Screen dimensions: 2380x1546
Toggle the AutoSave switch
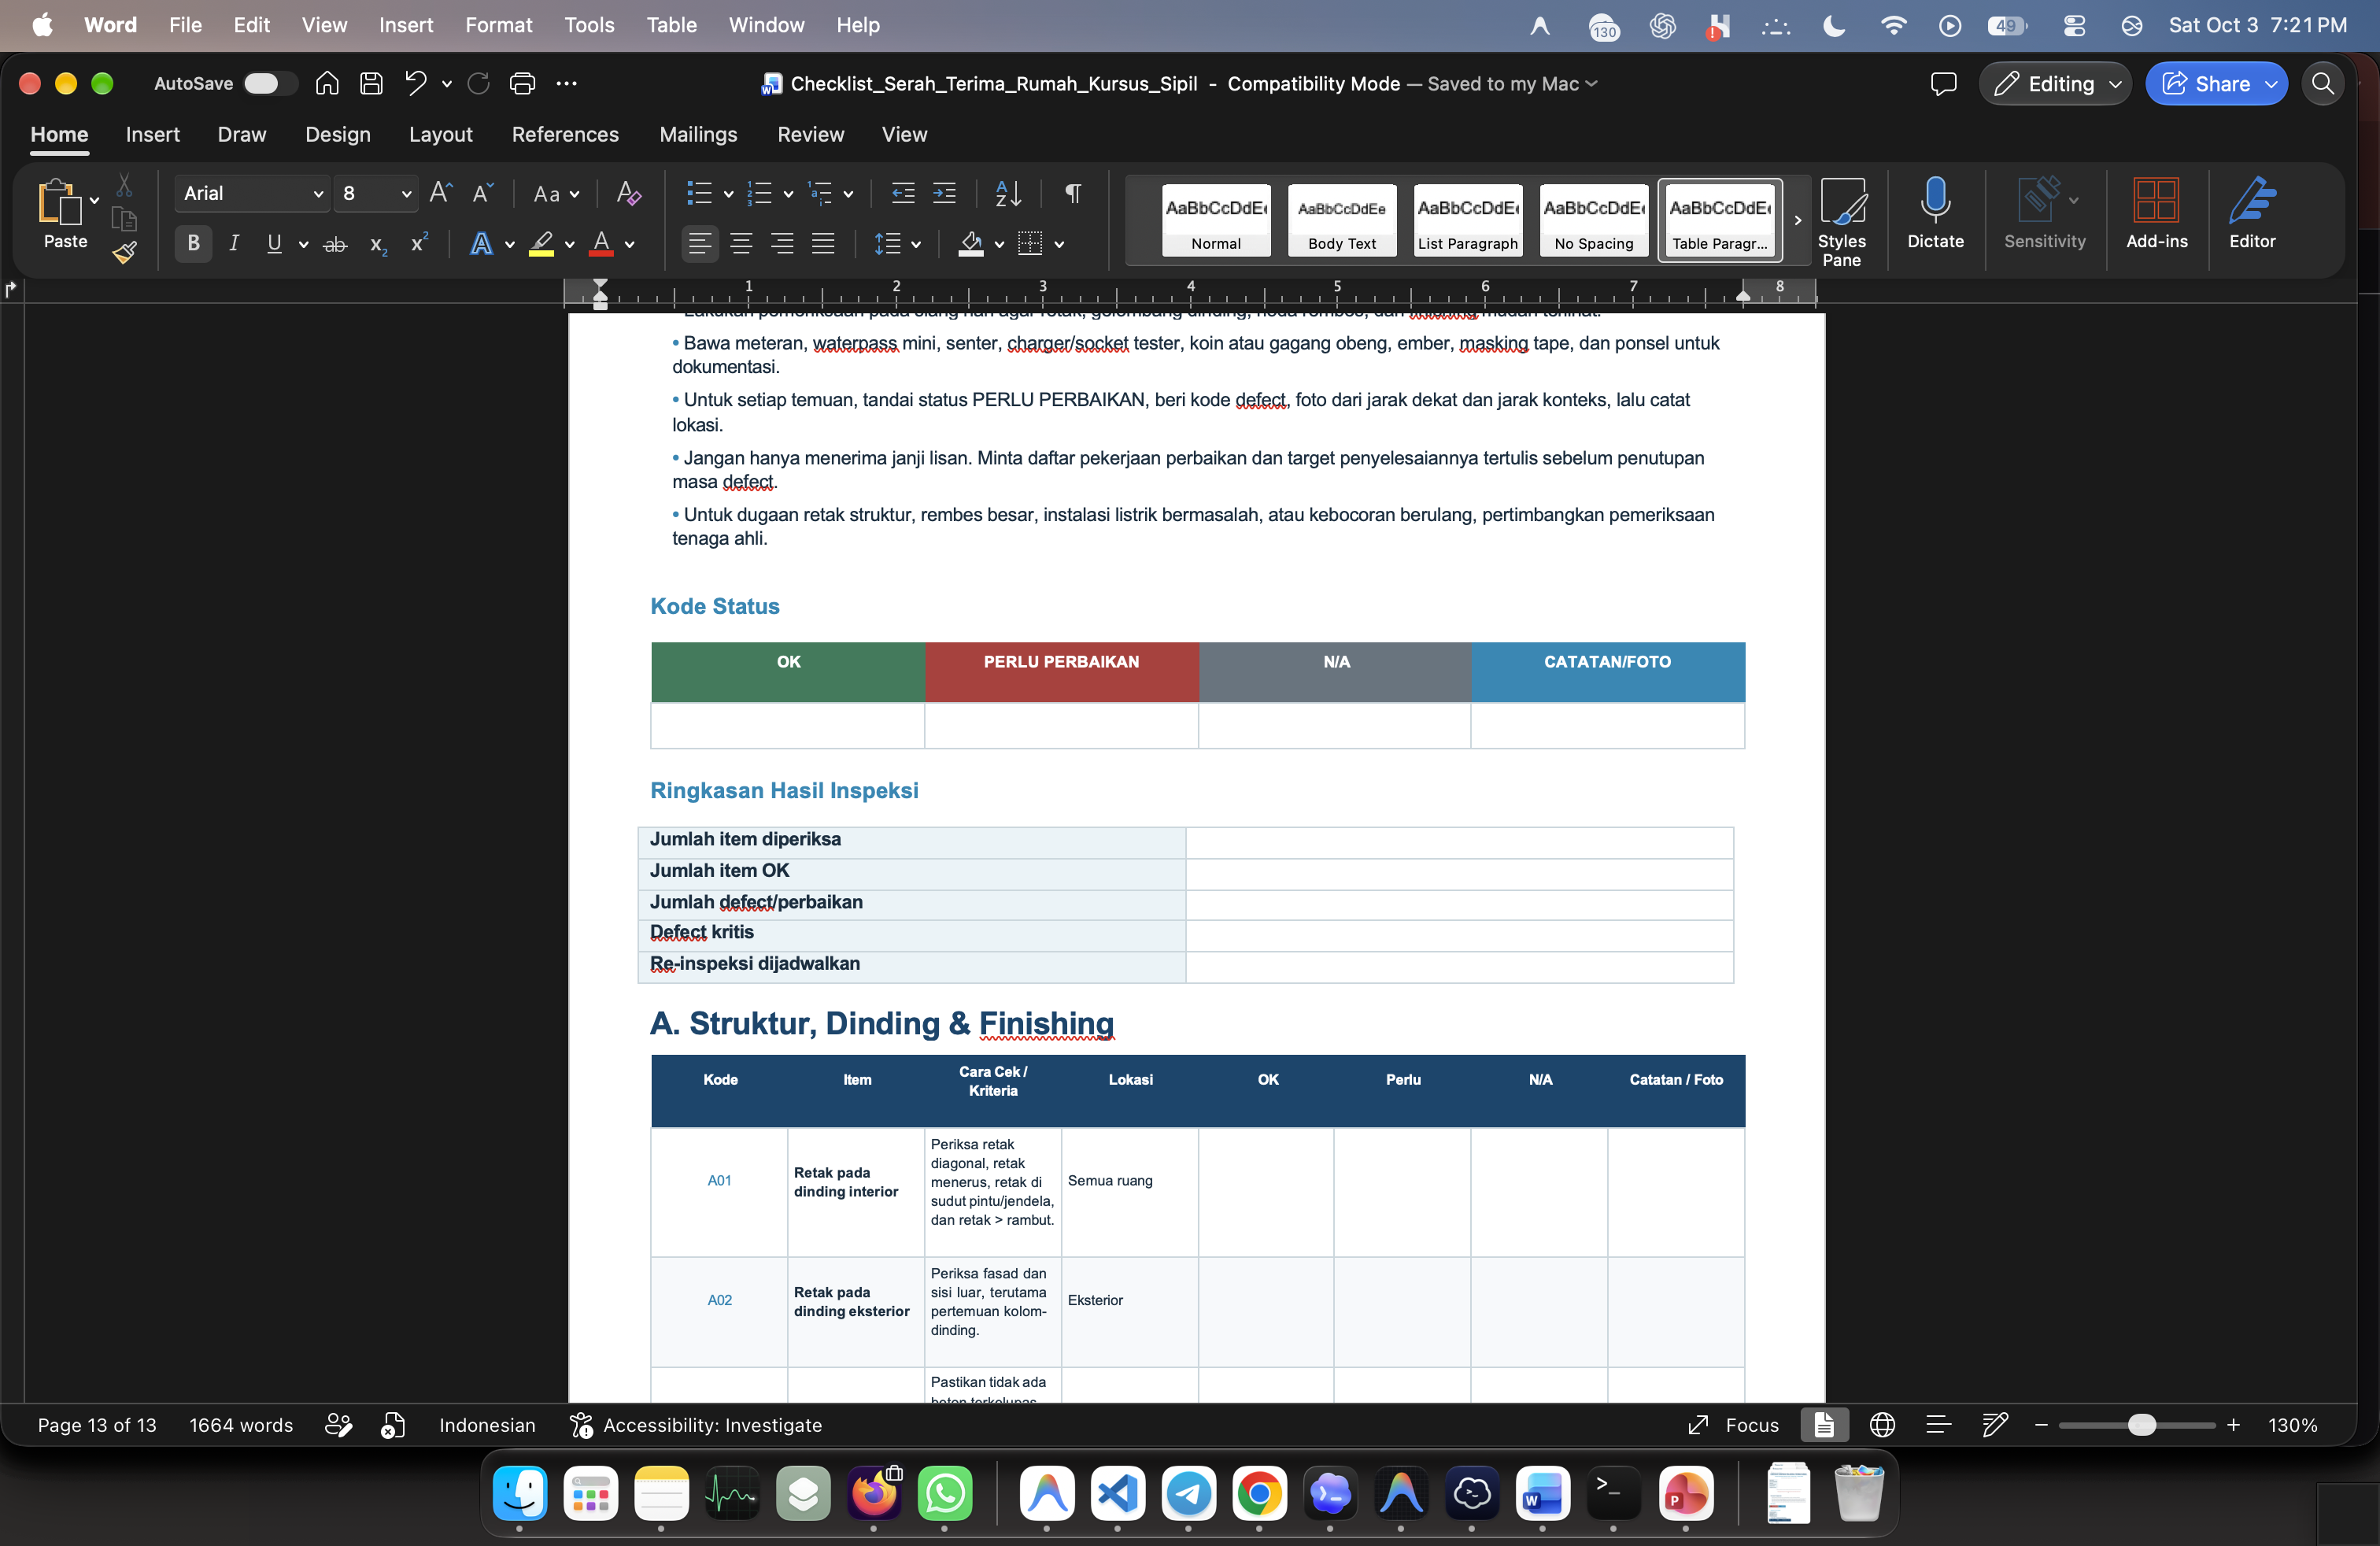[269, 84]
